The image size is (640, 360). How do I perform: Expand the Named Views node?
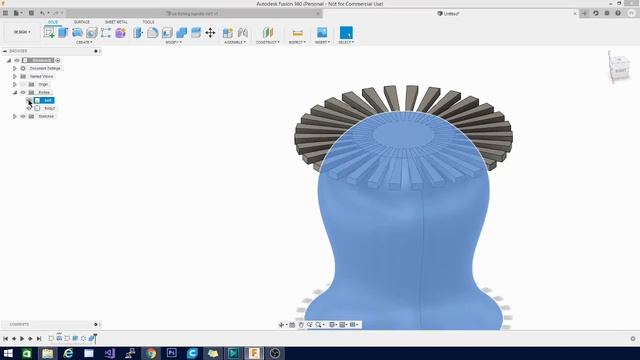tap(15, 76)
